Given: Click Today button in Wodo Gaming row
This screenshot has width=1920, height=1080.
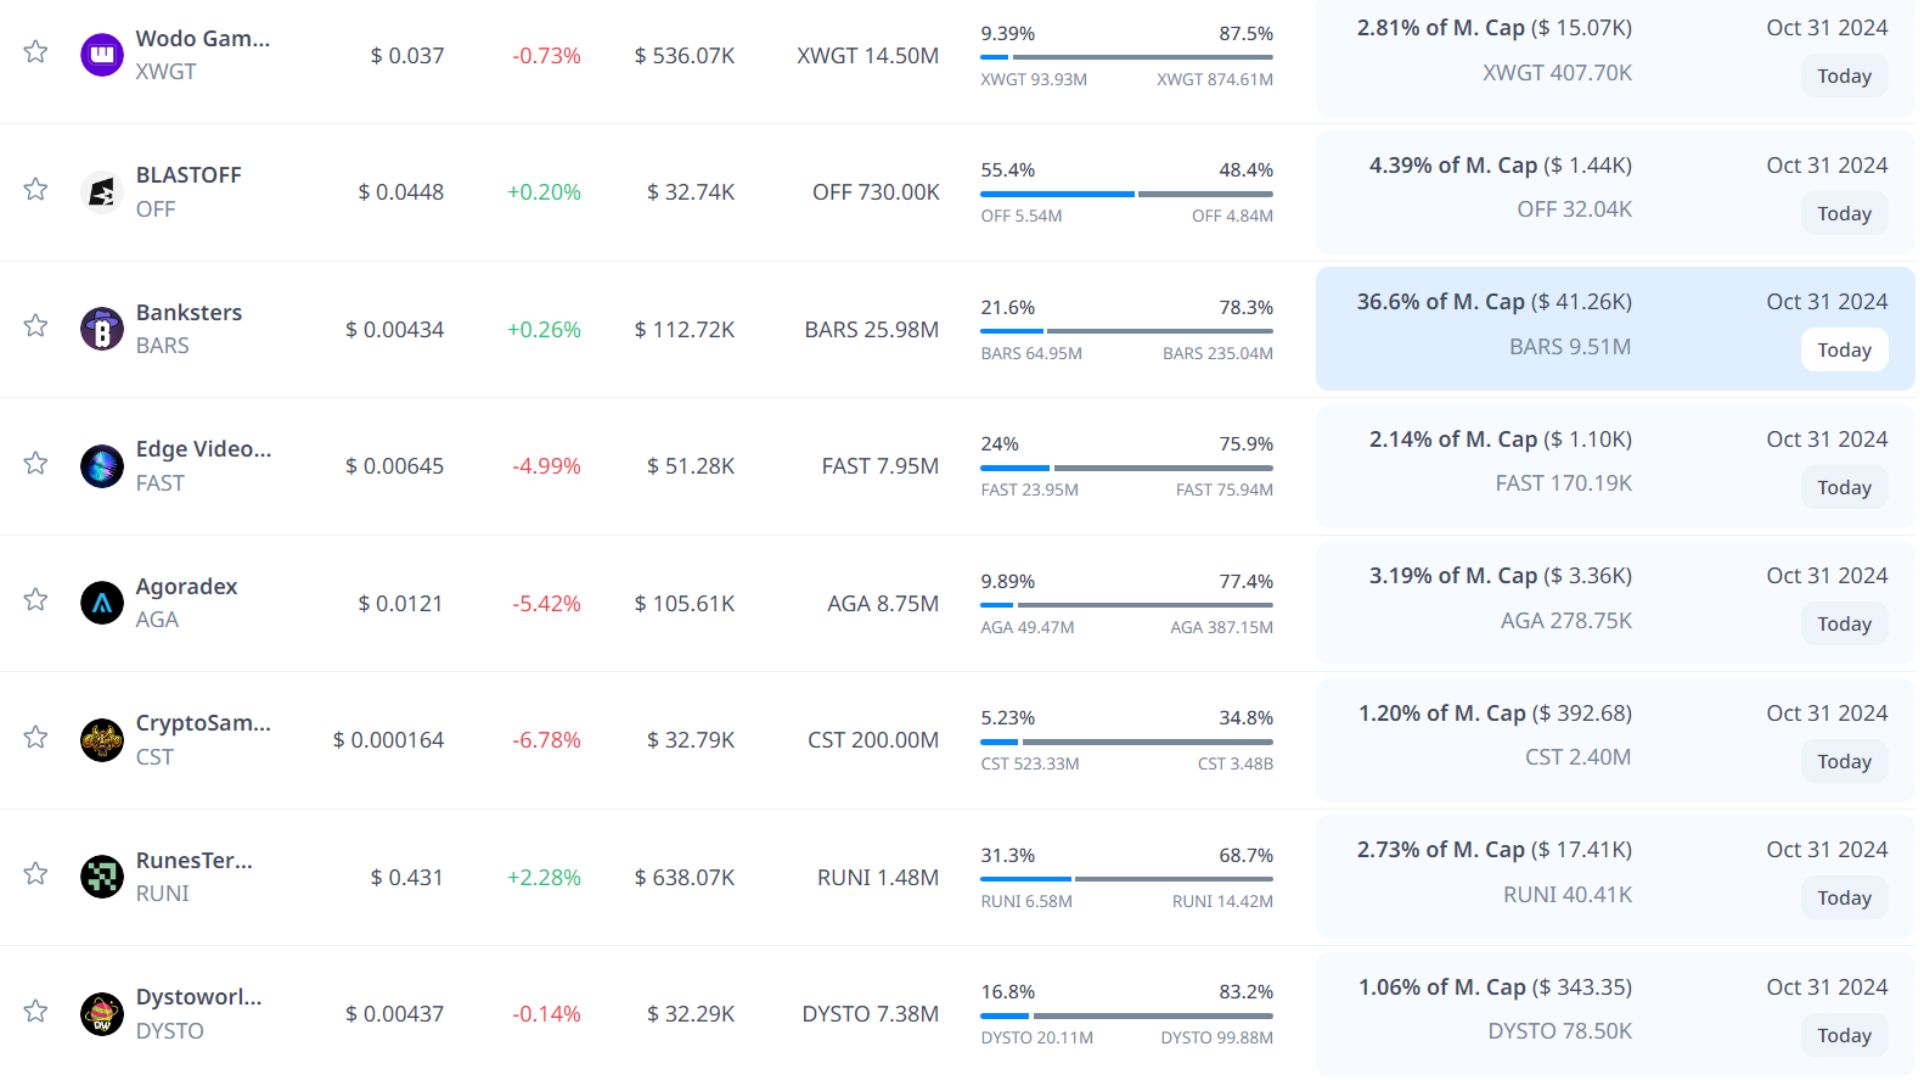Looking at the screenshot, I should pos(1843,76).
